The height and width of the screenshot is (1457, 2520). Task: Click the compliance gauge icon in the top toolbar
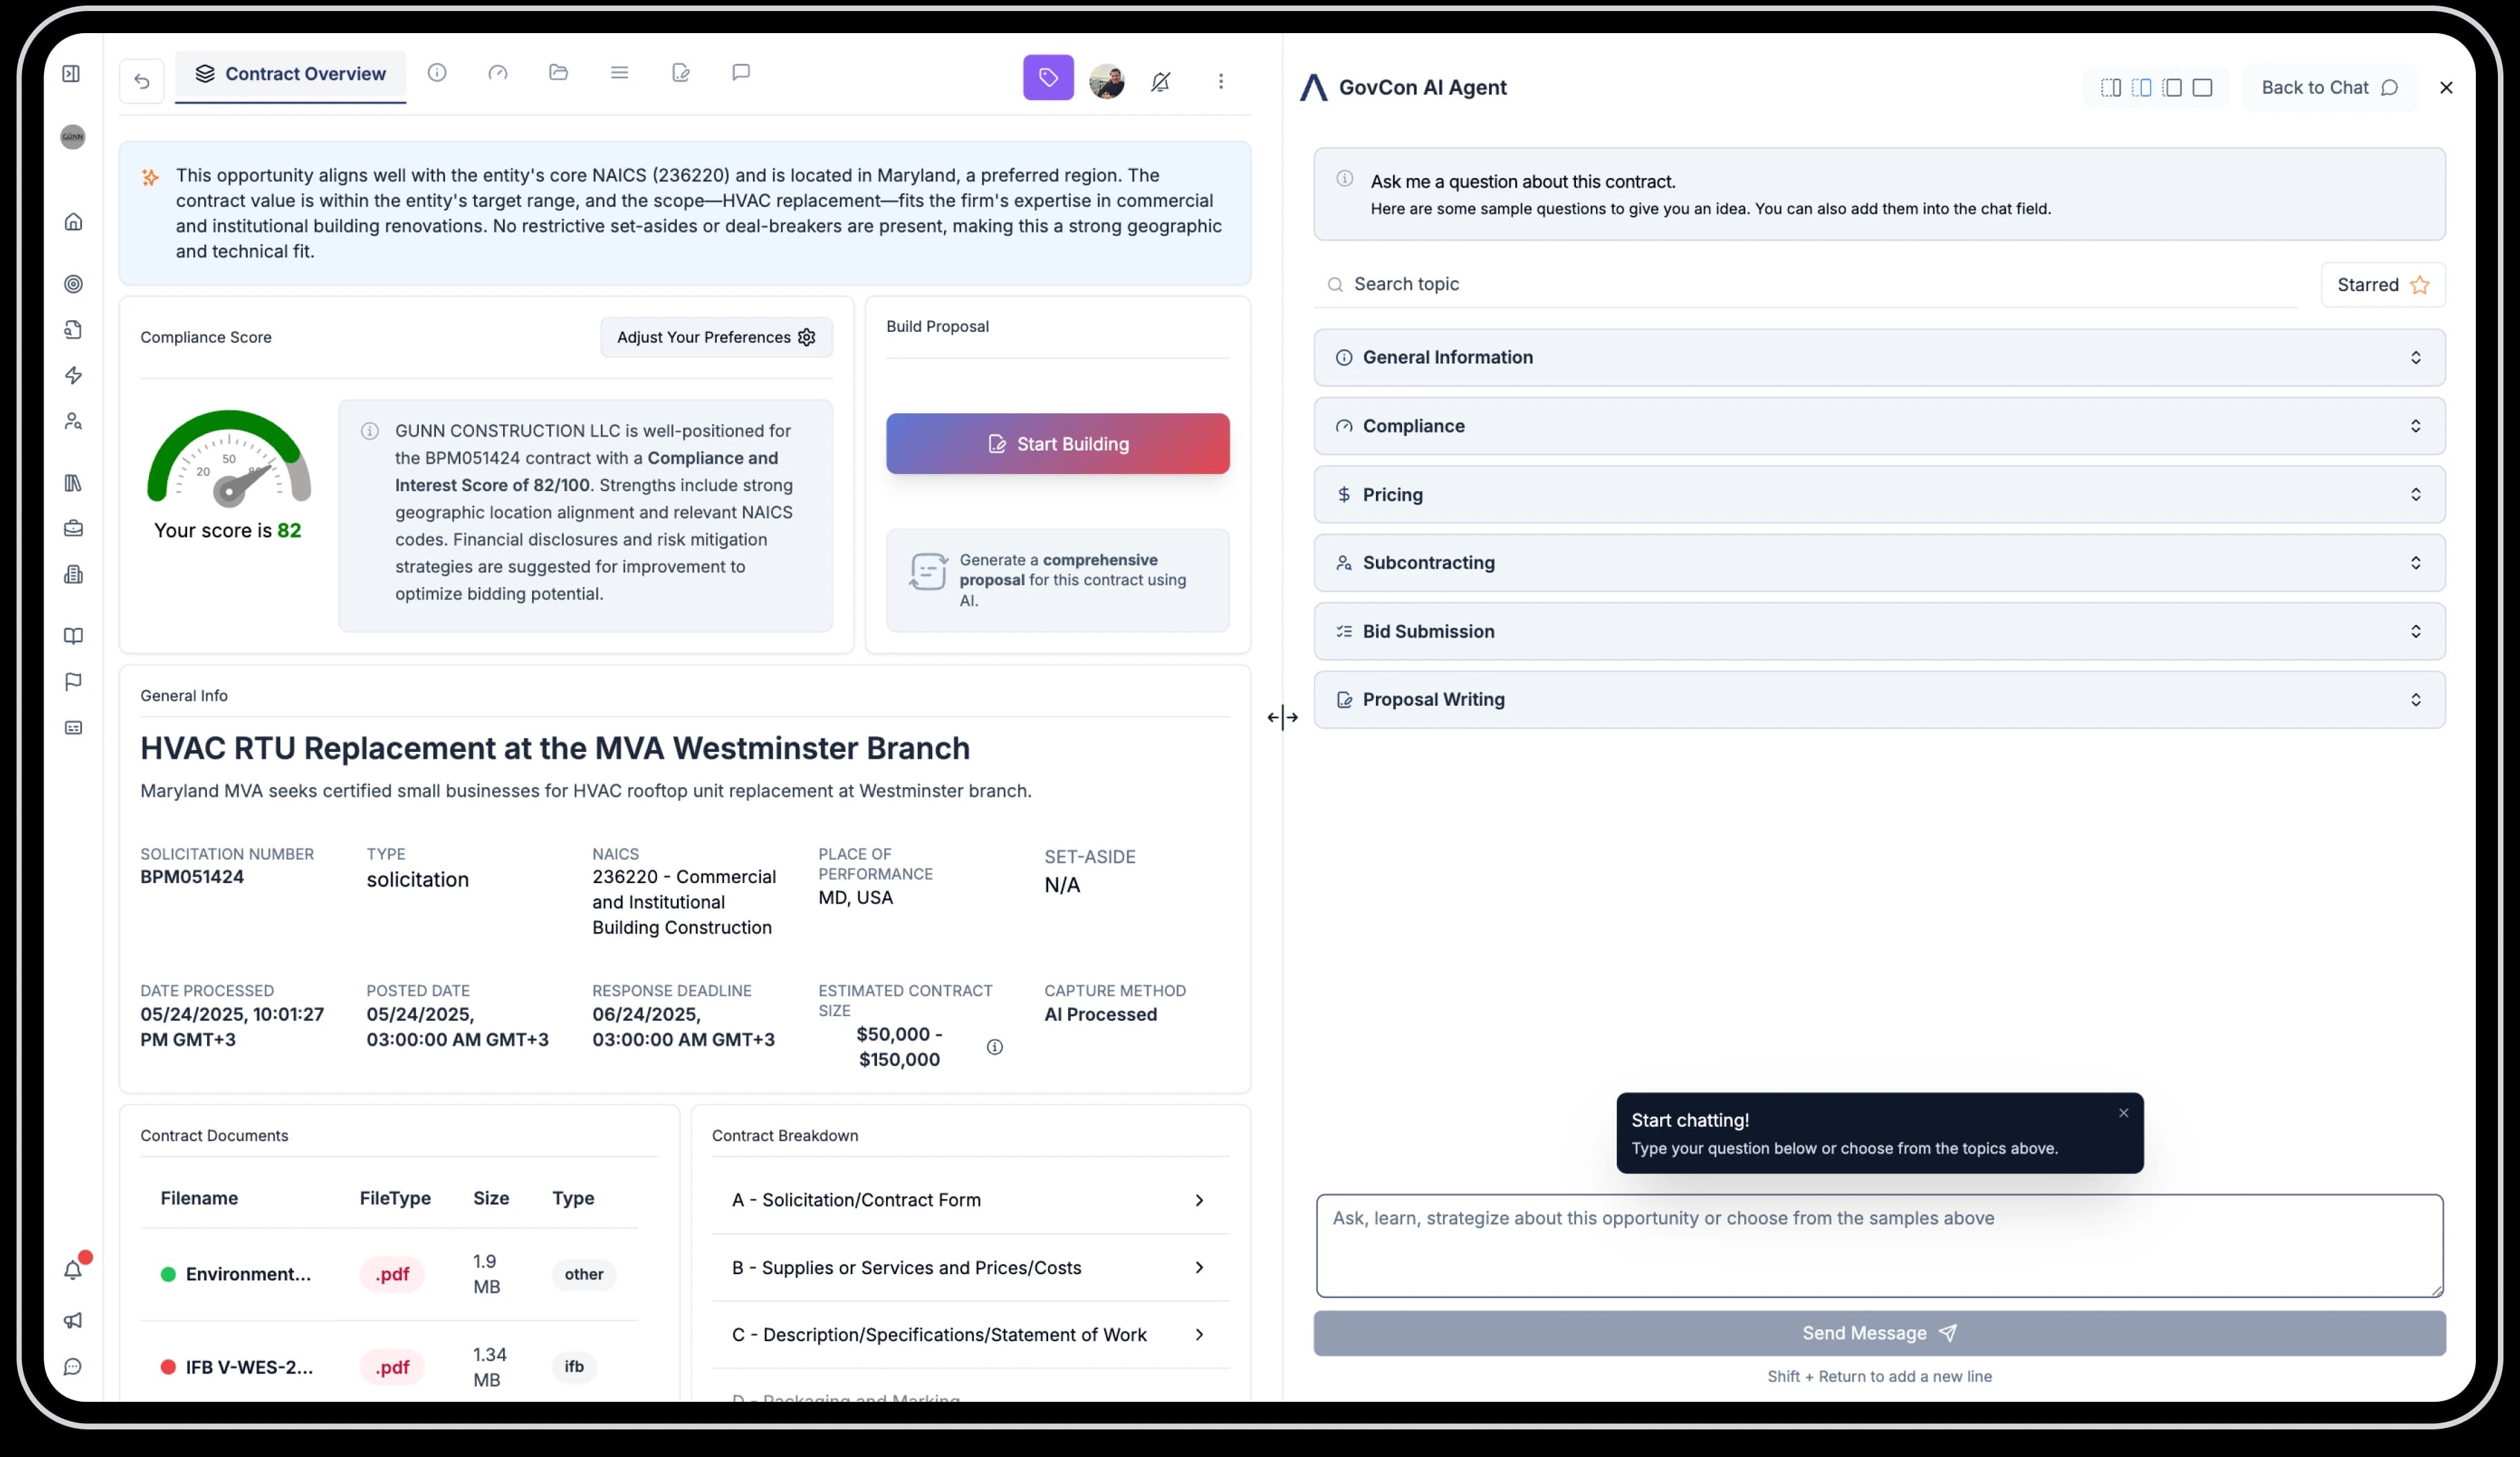pyautogui.click(x=497, y=72)
